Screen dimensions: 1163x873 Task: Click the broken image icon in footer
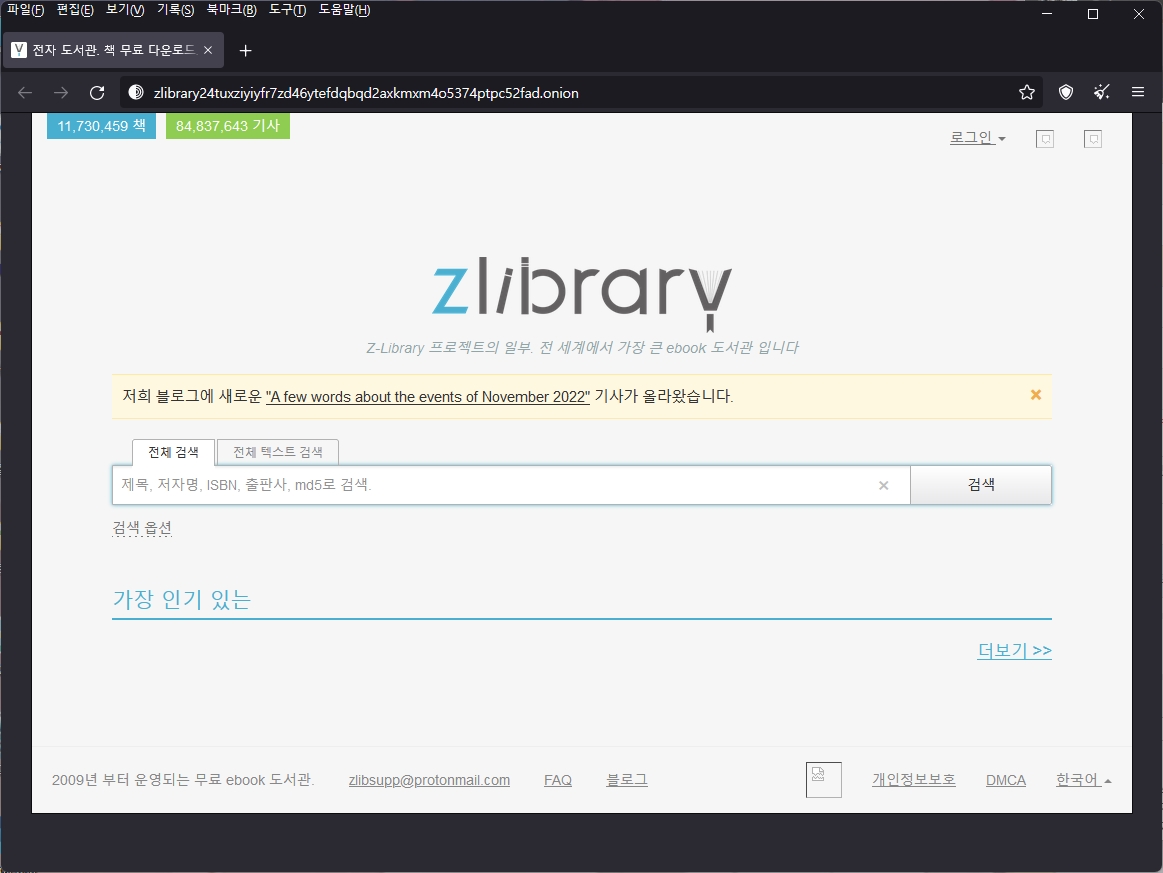click(823, 780)
